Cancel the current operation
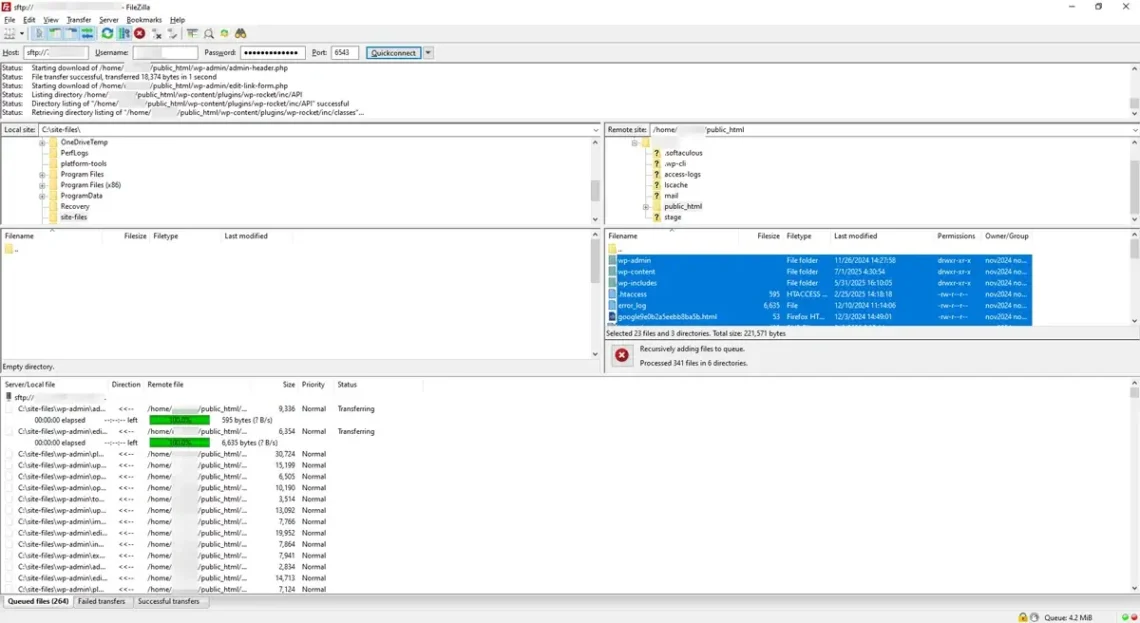This screenshot has height=623, width=1140. tap(139, 33)
